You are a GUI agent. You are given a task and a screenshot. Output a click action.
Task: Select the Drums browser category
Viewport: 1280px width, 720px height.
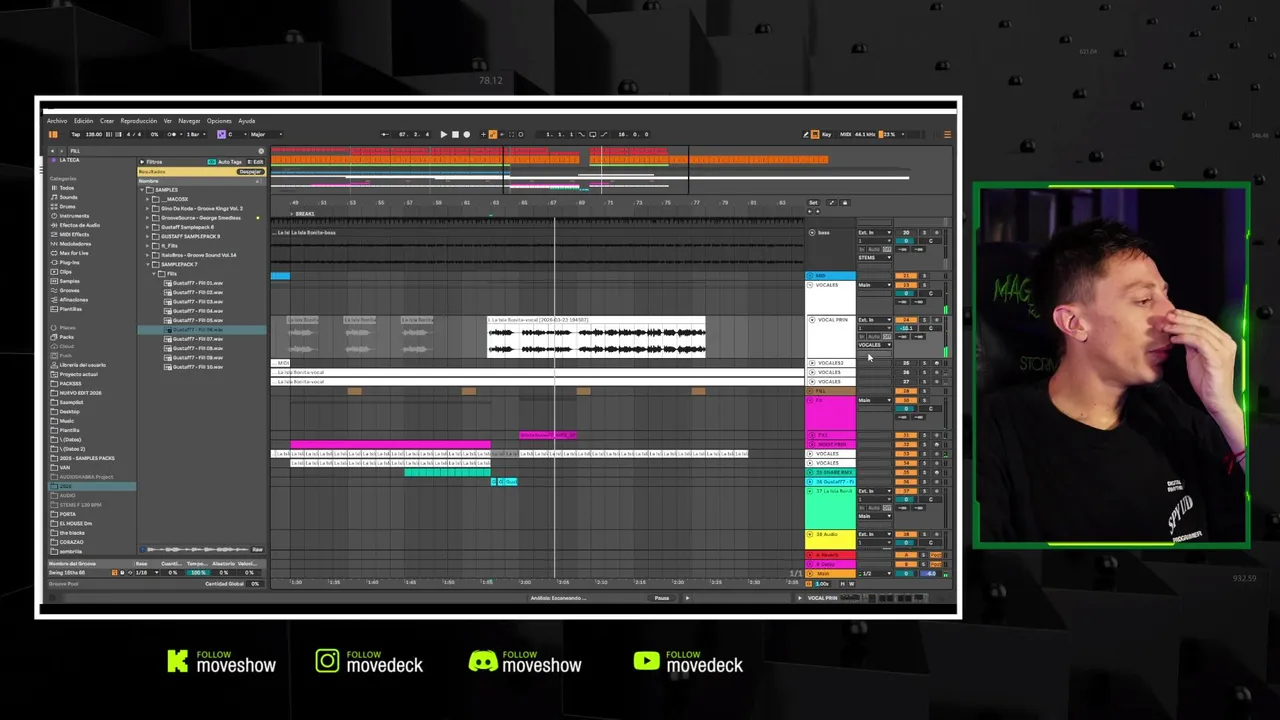pos(67,206)
